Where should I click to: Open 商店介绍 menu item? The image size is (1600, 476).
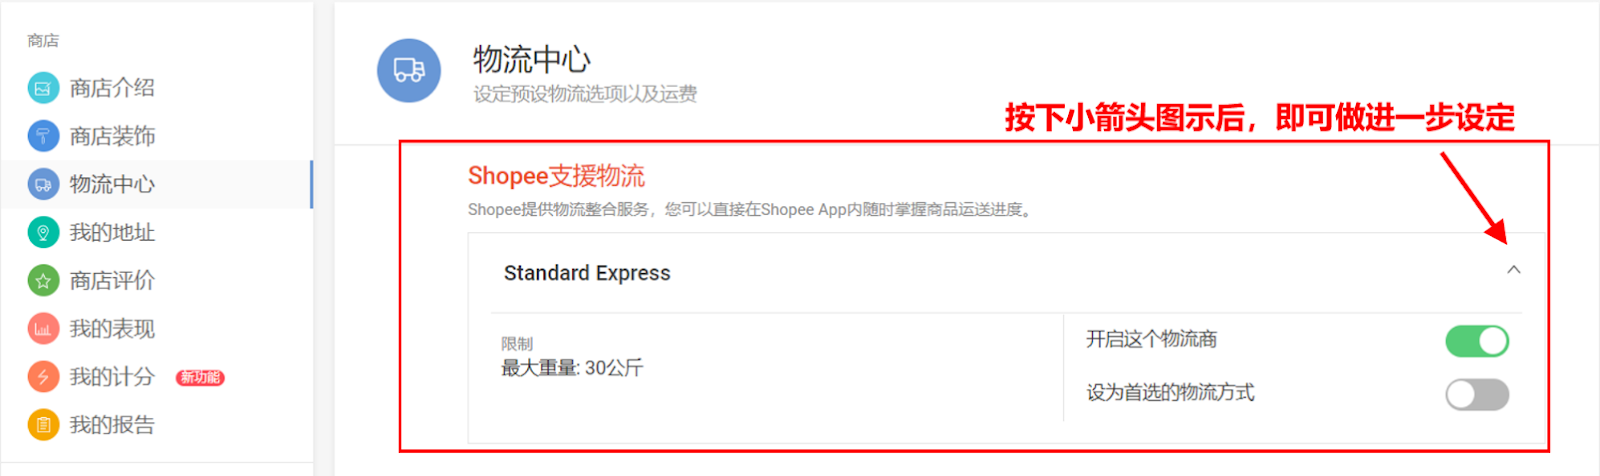(112, 88)
